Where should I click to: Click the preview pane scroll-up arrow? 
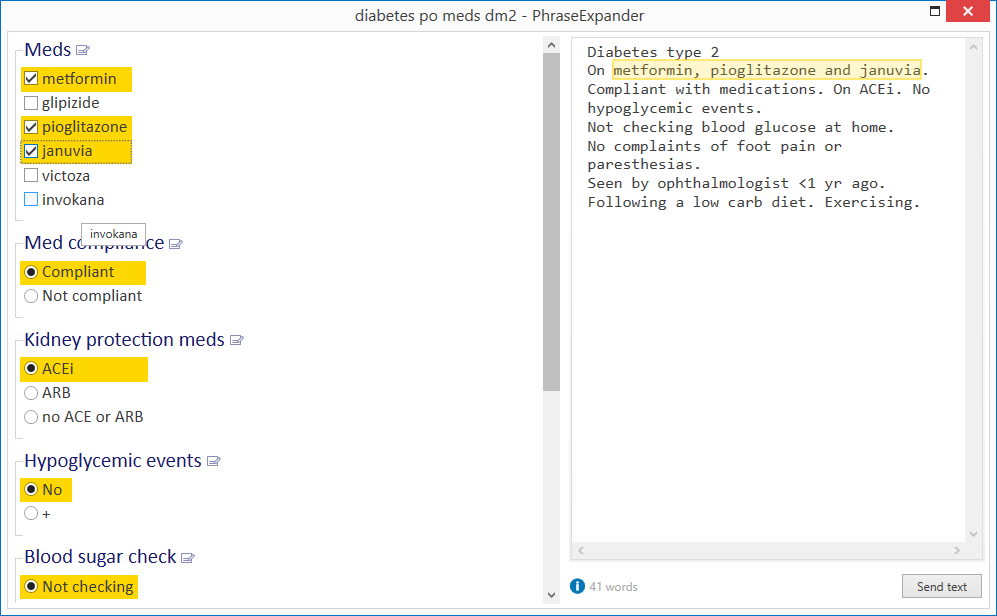973,47
